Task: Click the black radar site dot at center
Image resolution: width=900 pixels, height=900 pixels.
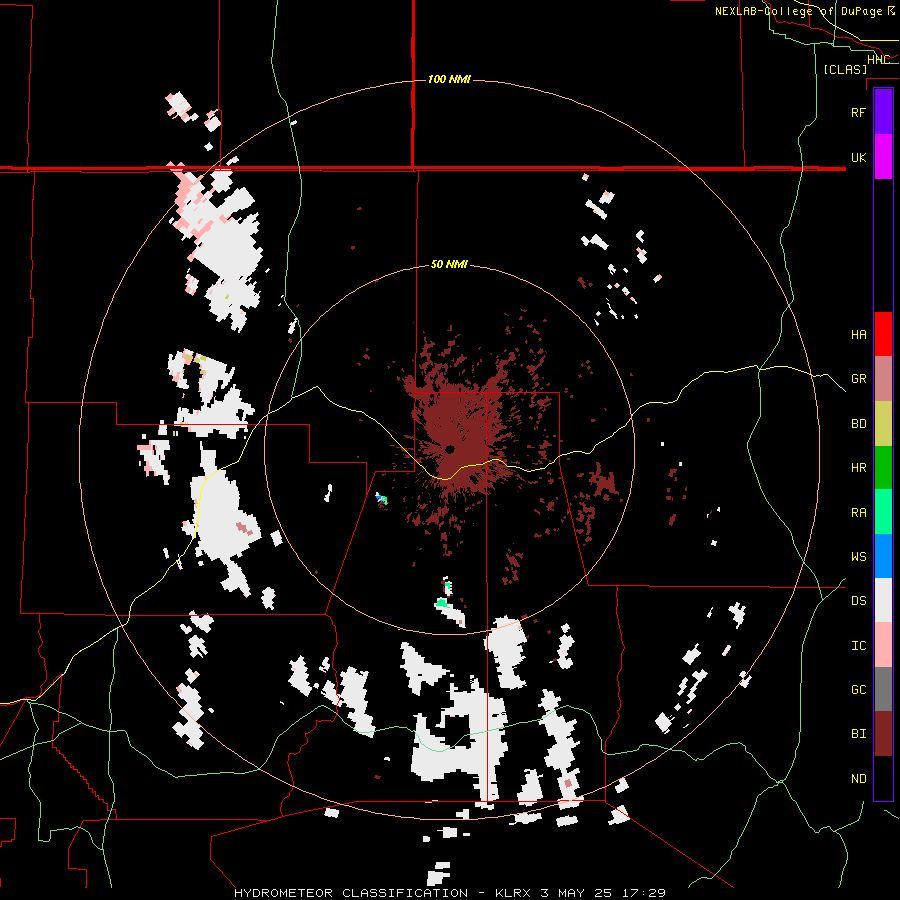Action: tap(449, 449)
